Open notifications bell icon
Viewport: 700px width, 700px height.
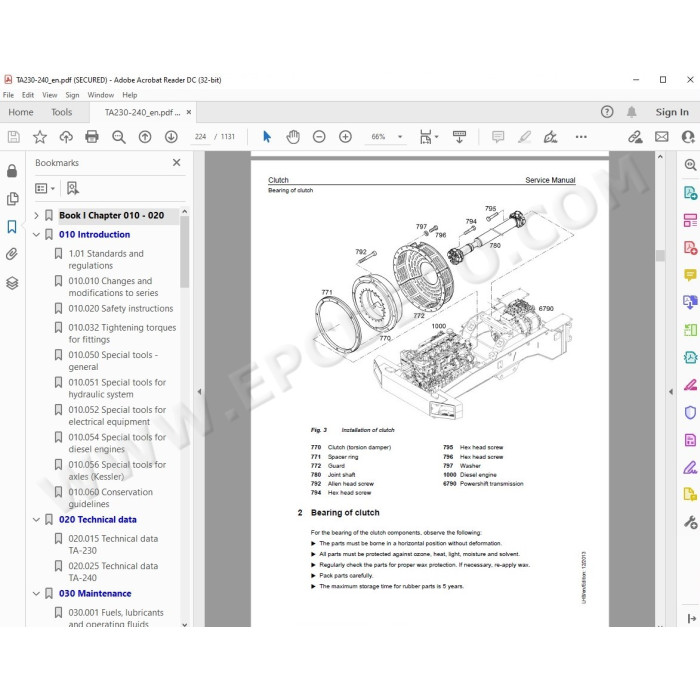point(631,112)
